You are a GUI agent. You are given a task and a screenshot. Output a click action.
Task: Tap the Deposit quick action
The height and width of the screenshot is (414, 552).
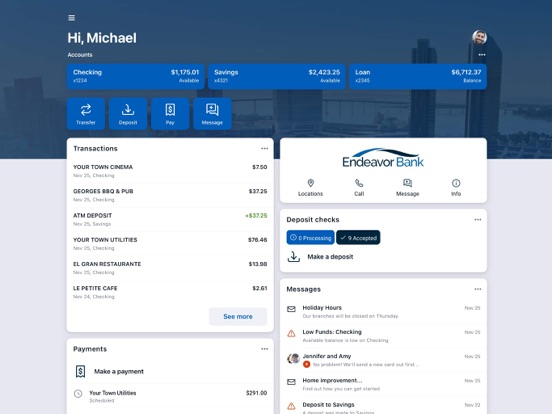[128, 114]
